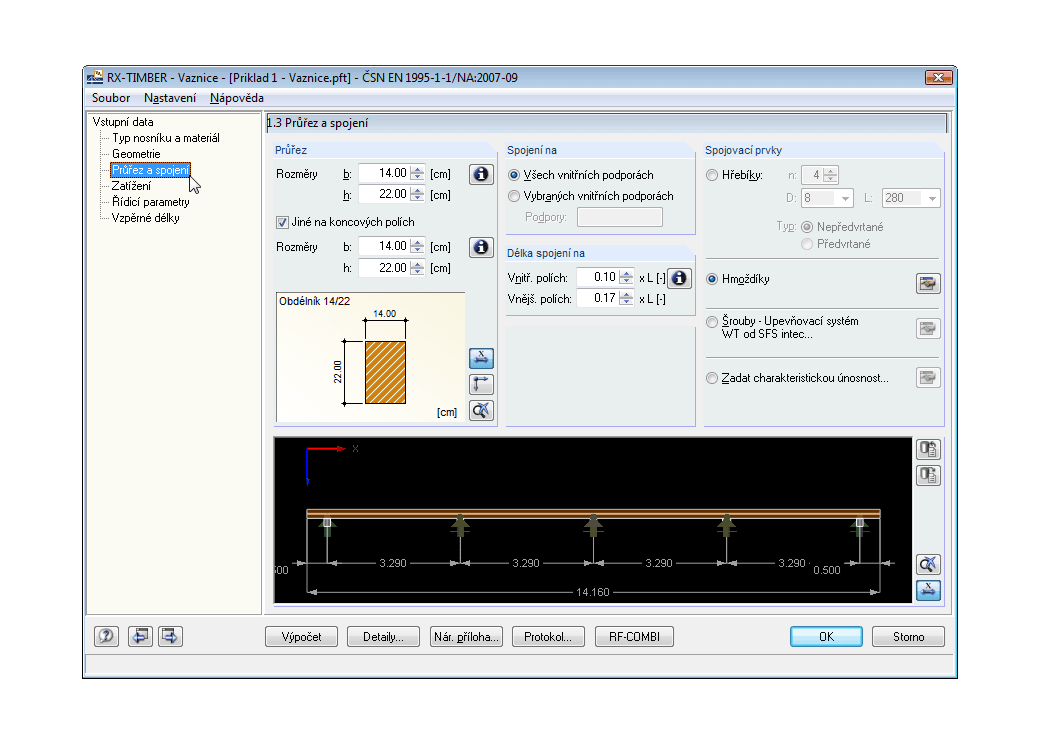1040x744 pixels.
Task: Select Geometrie in navigation tree
Action: click(136, 154)
